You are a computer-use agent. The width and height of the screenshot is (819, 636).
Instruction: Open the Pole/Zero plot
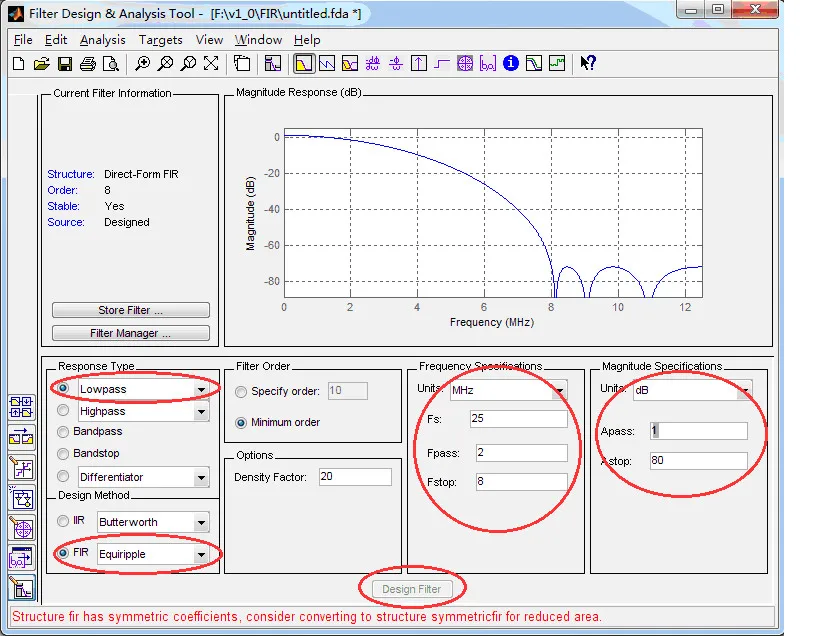465,64
